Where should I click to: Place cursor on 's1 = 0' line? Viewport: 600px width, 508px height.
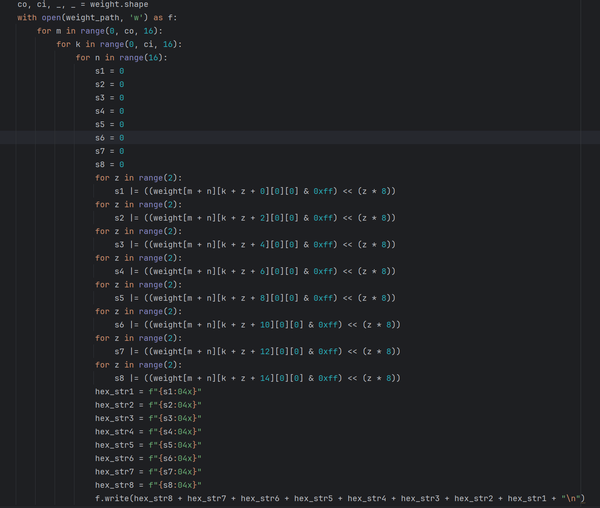[109, 71]
